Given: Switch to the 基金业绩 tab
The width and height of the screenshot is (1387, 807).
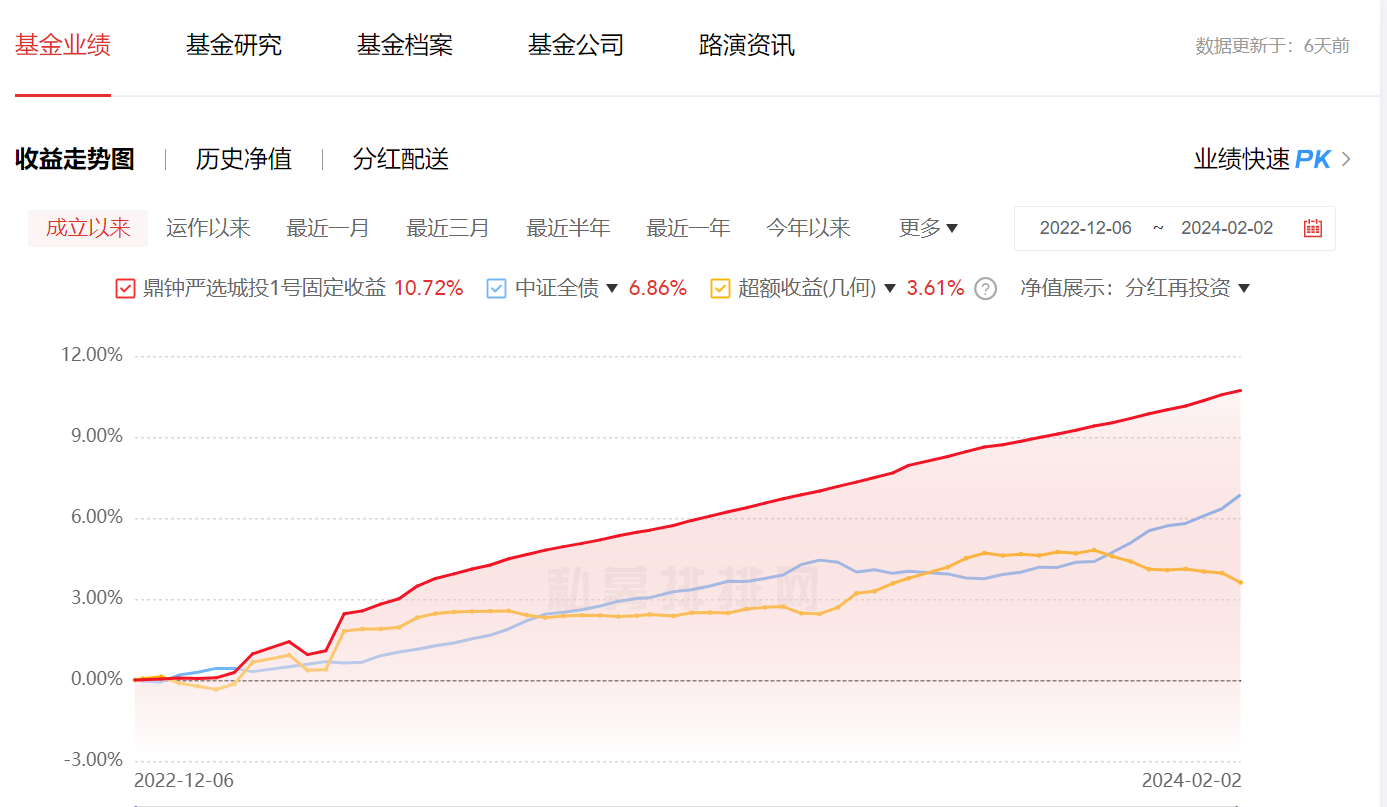Looking at the screenshot, I should coord(63,45).
